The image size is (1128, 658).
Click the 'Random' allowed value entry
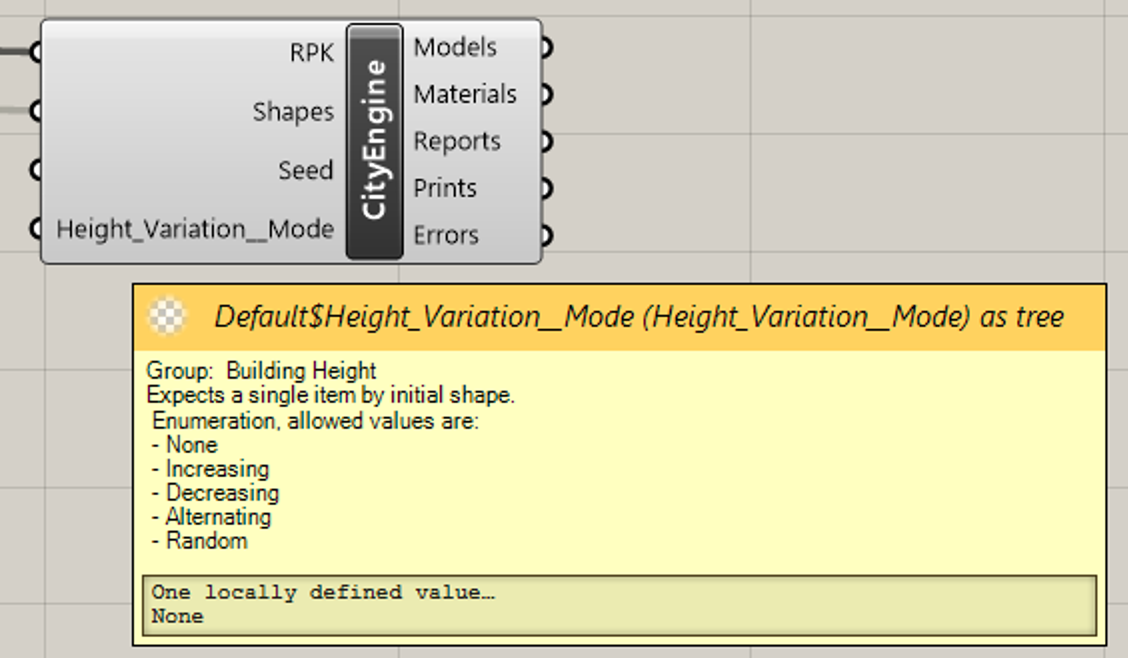pos(200,541)
